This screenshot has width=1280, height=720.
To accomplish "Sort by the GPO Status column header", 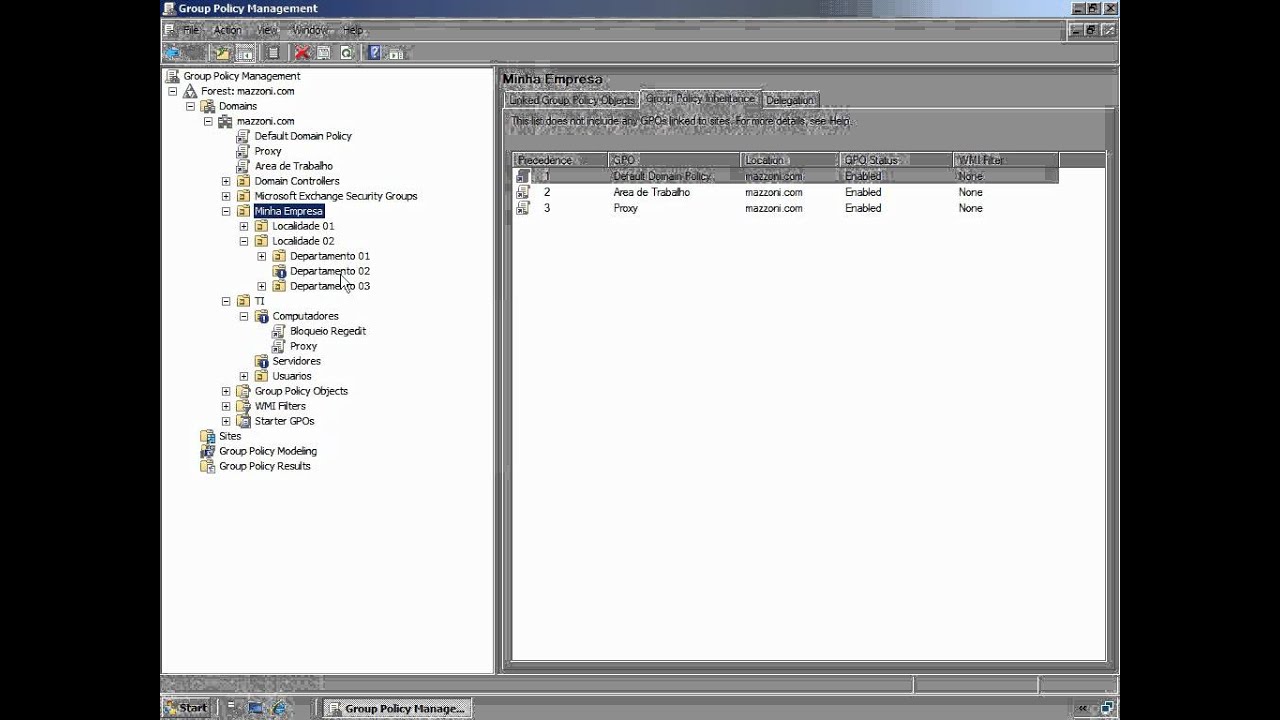I will pos(897,160).
